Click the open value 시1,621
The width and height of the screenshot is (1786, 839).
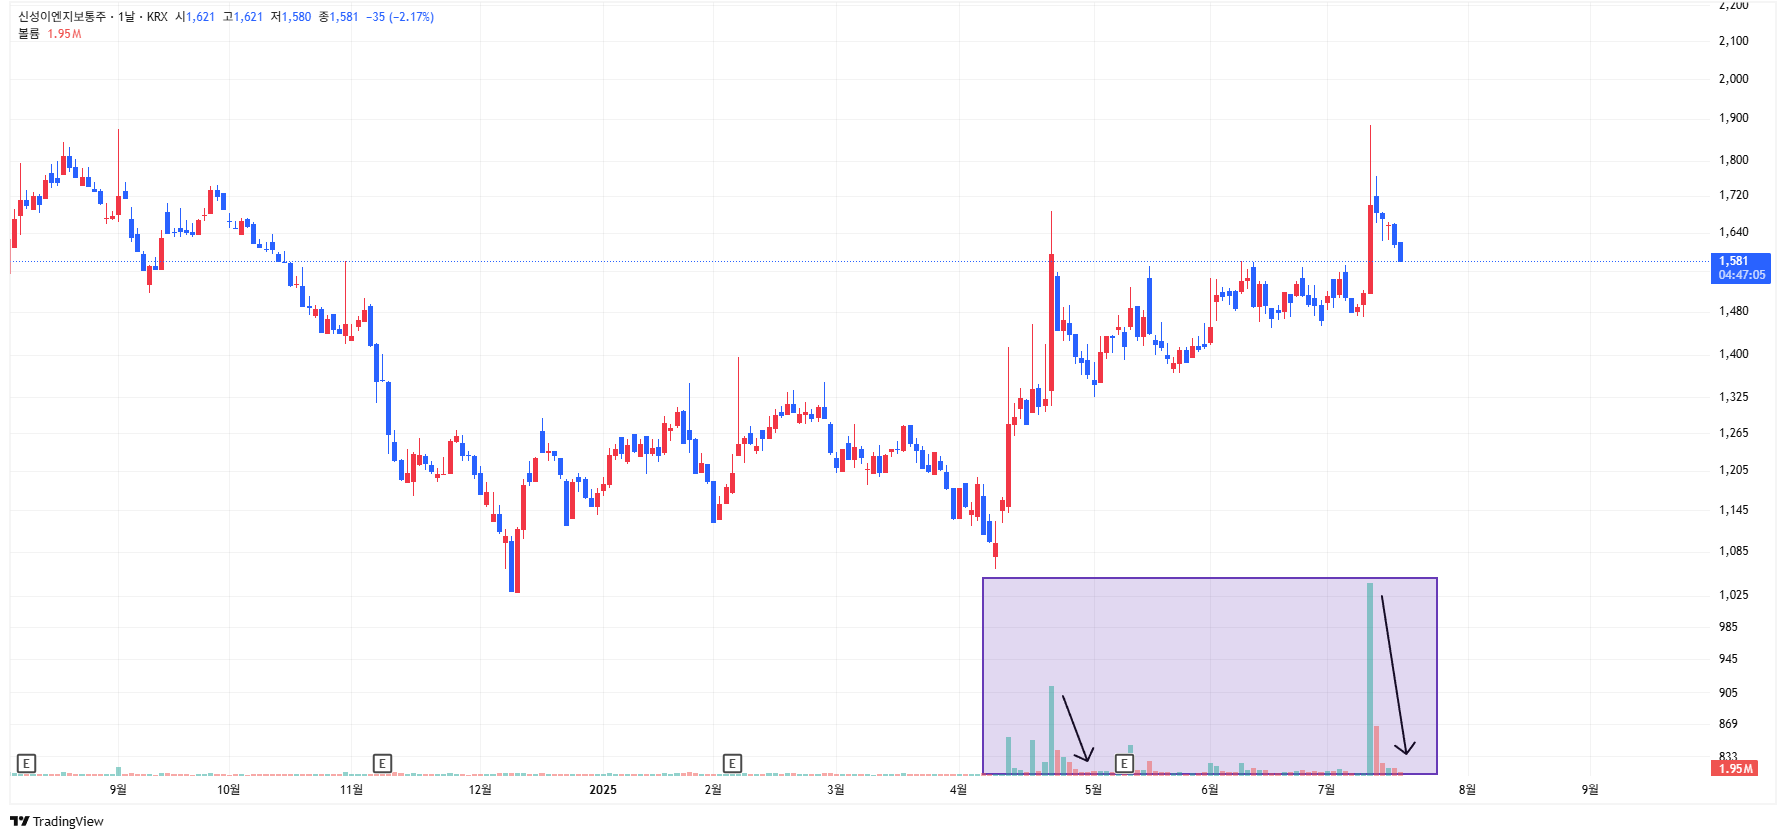pyautogui.click(x=195, y=17)
